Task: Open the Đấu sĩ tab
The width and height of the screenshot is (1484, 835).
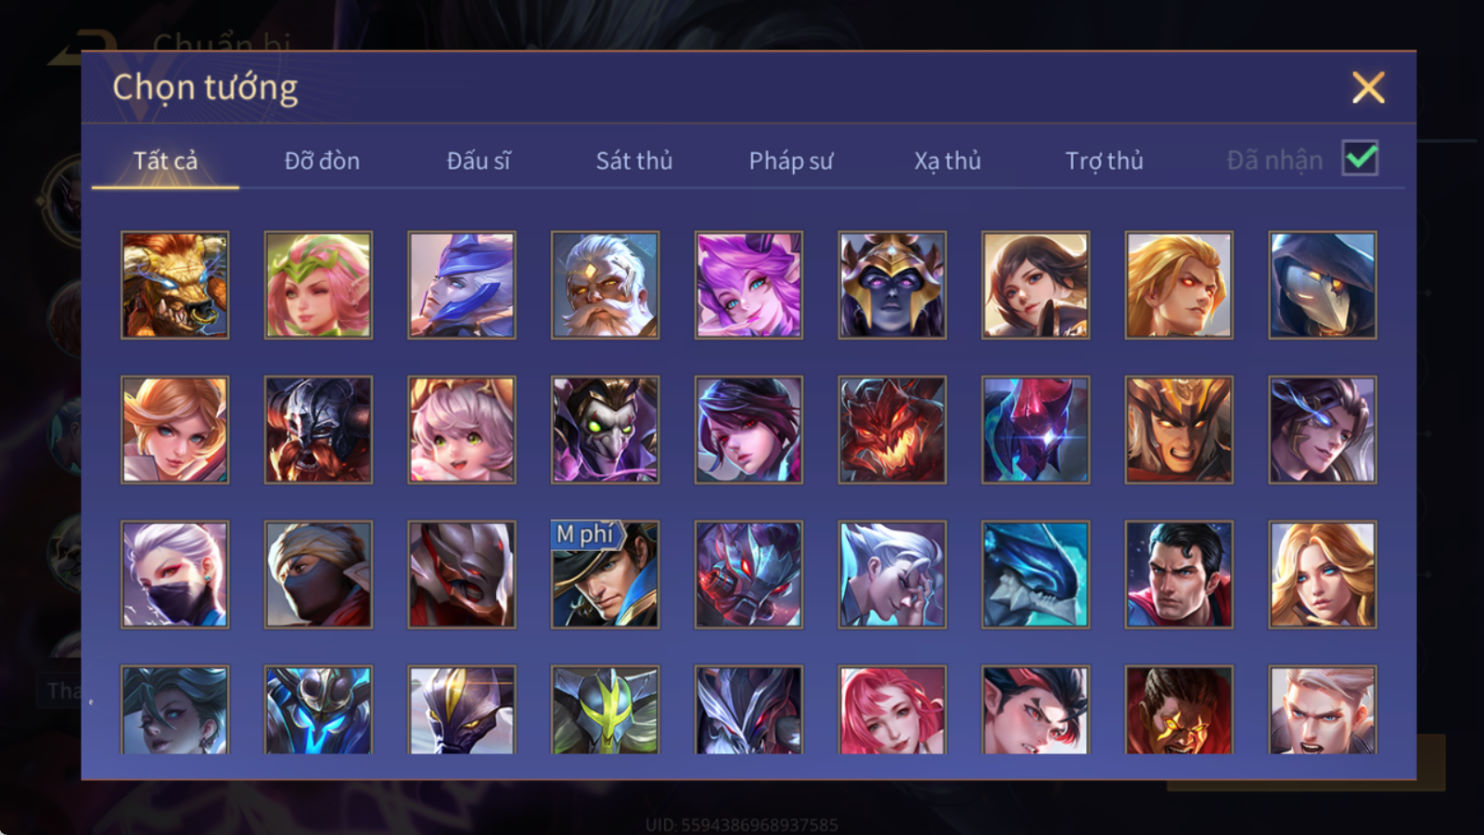Action: pyautogui.click(x=478, y=160)
